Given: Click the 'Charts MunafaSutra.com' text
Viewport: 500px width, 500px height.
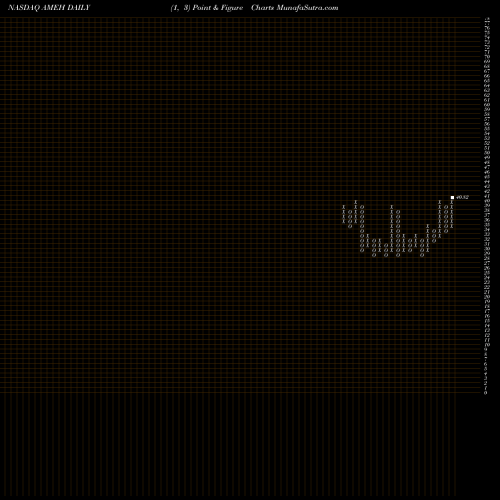Looking at the screenshot, I should click(x=295, y=8).
